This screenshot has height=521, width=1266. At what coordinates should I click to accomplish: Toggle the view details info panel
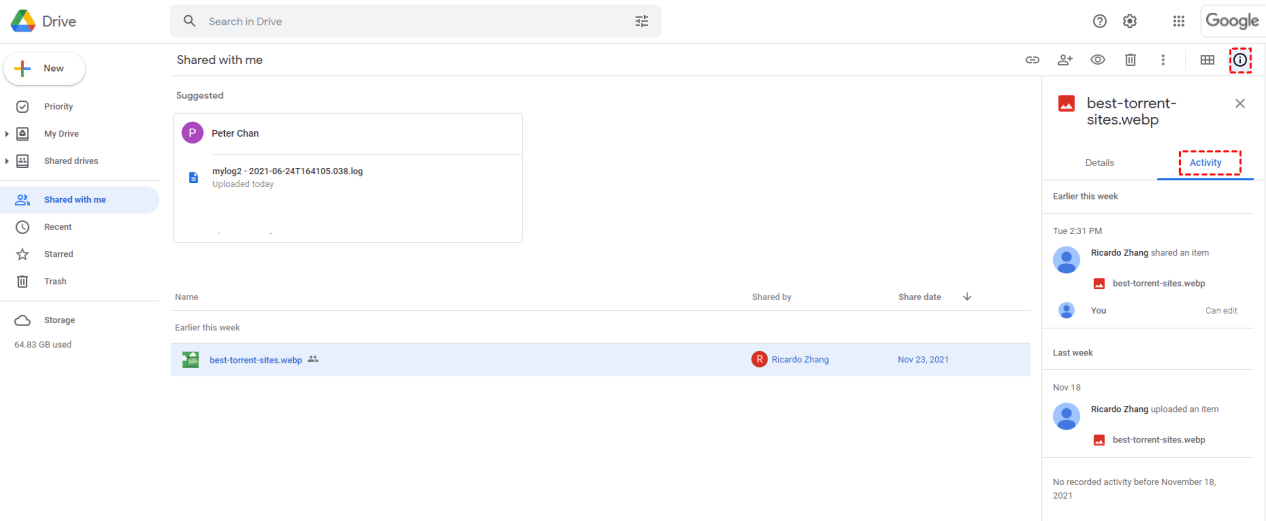pyautogui.click(x=1240, y=60)
